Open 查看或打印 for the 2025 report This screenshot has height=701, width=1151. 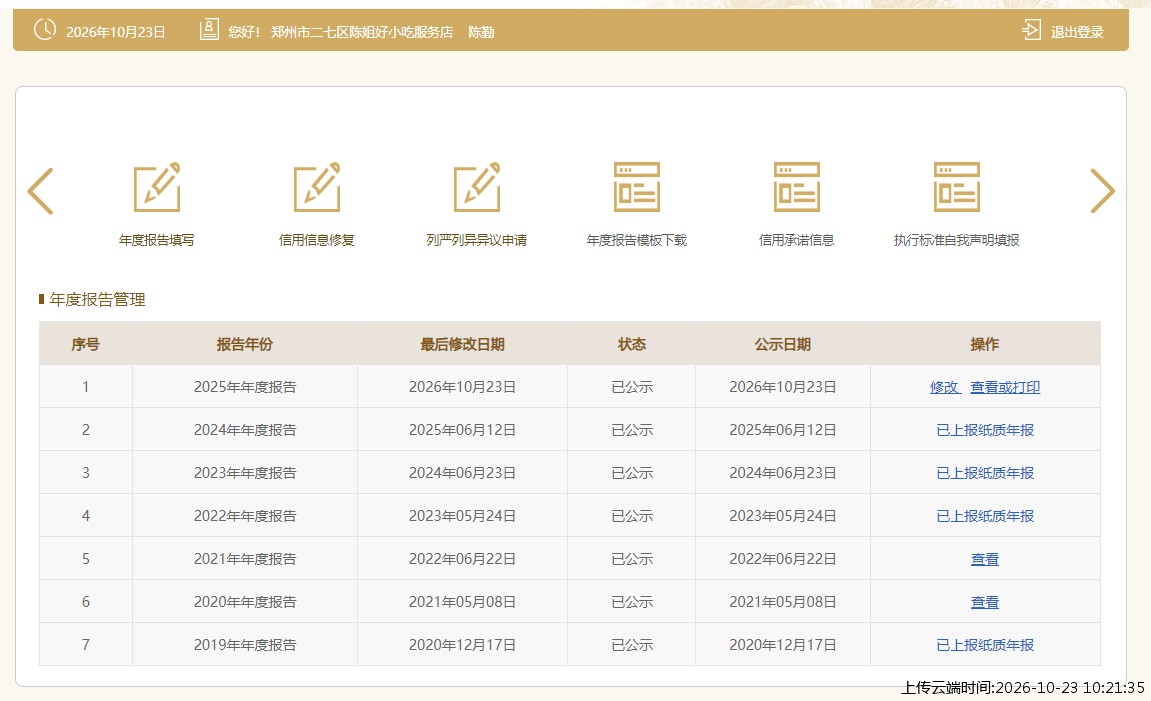tap(1005, 387)
